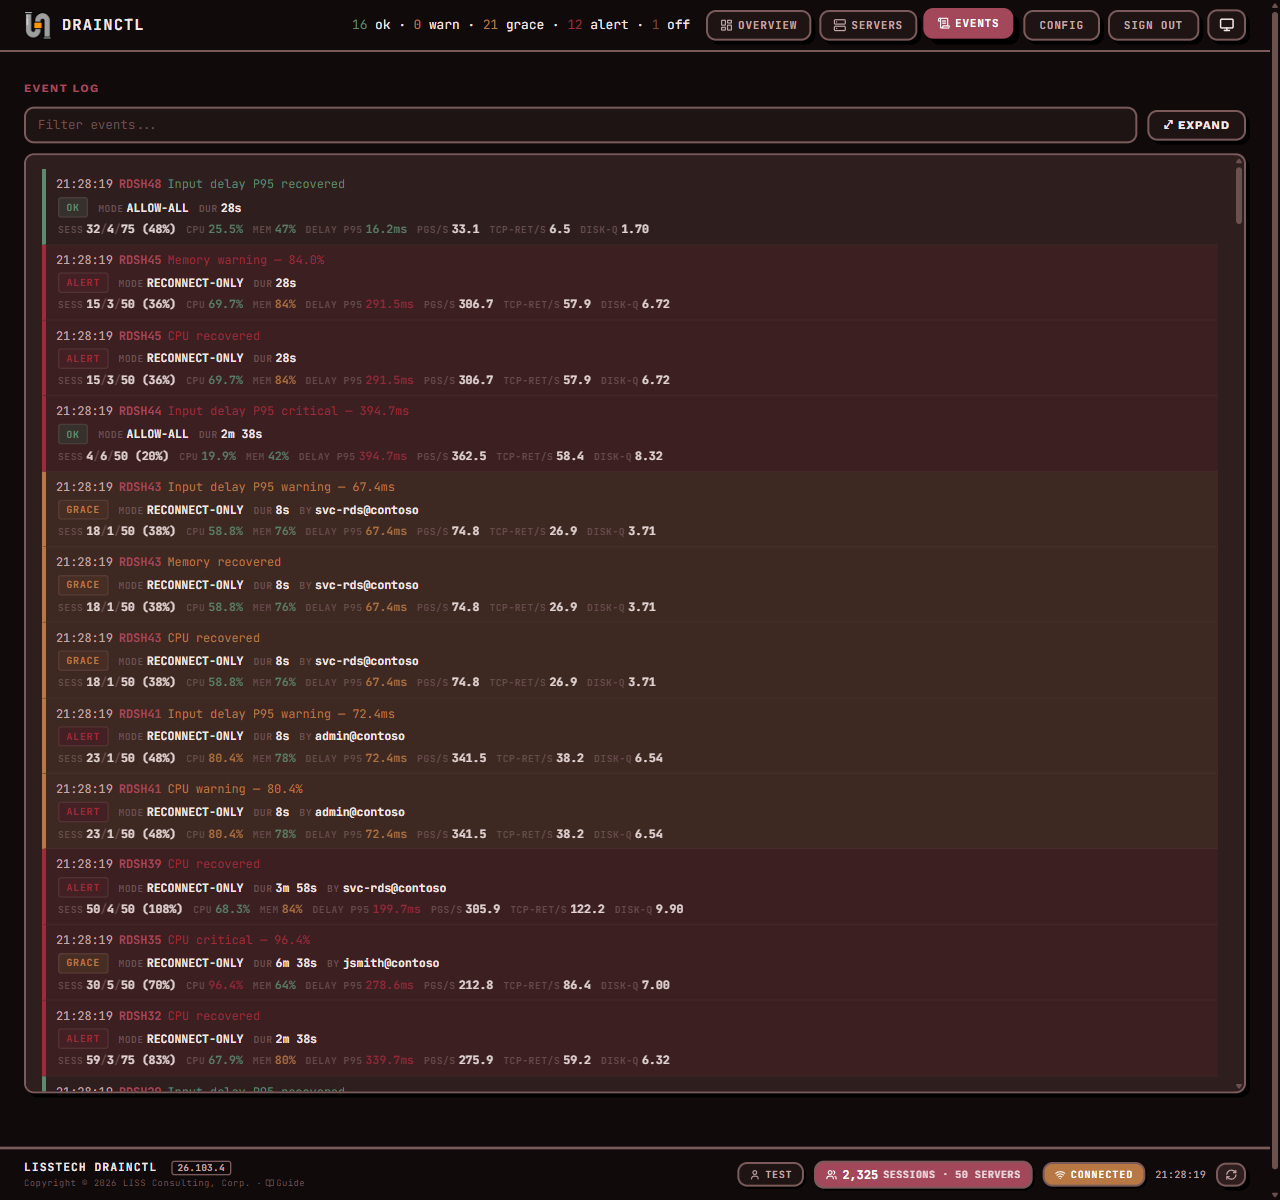1280x1200 pixels.
Task: Click DUR 6m 38s on RDSH35 event
Action: pos(285,963)
